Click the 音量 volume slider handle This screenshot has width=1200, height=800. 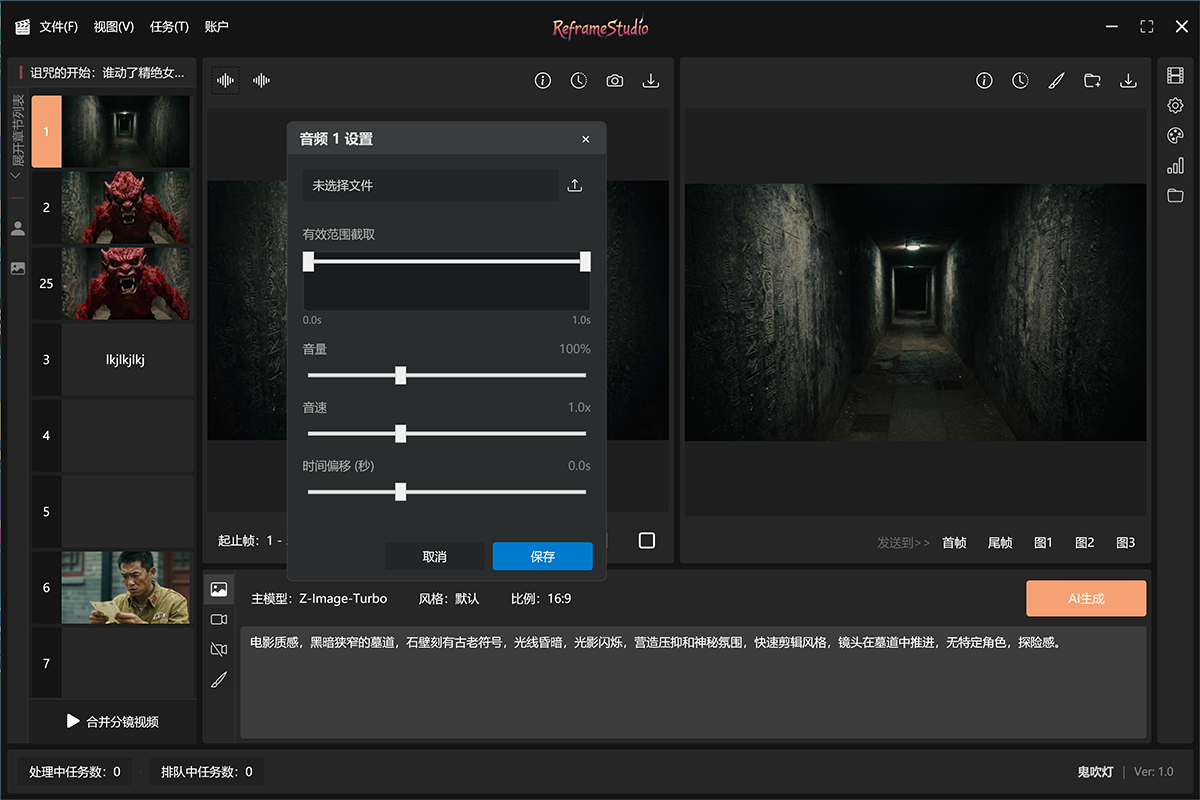pyautogui.click(x=400, y=376)
